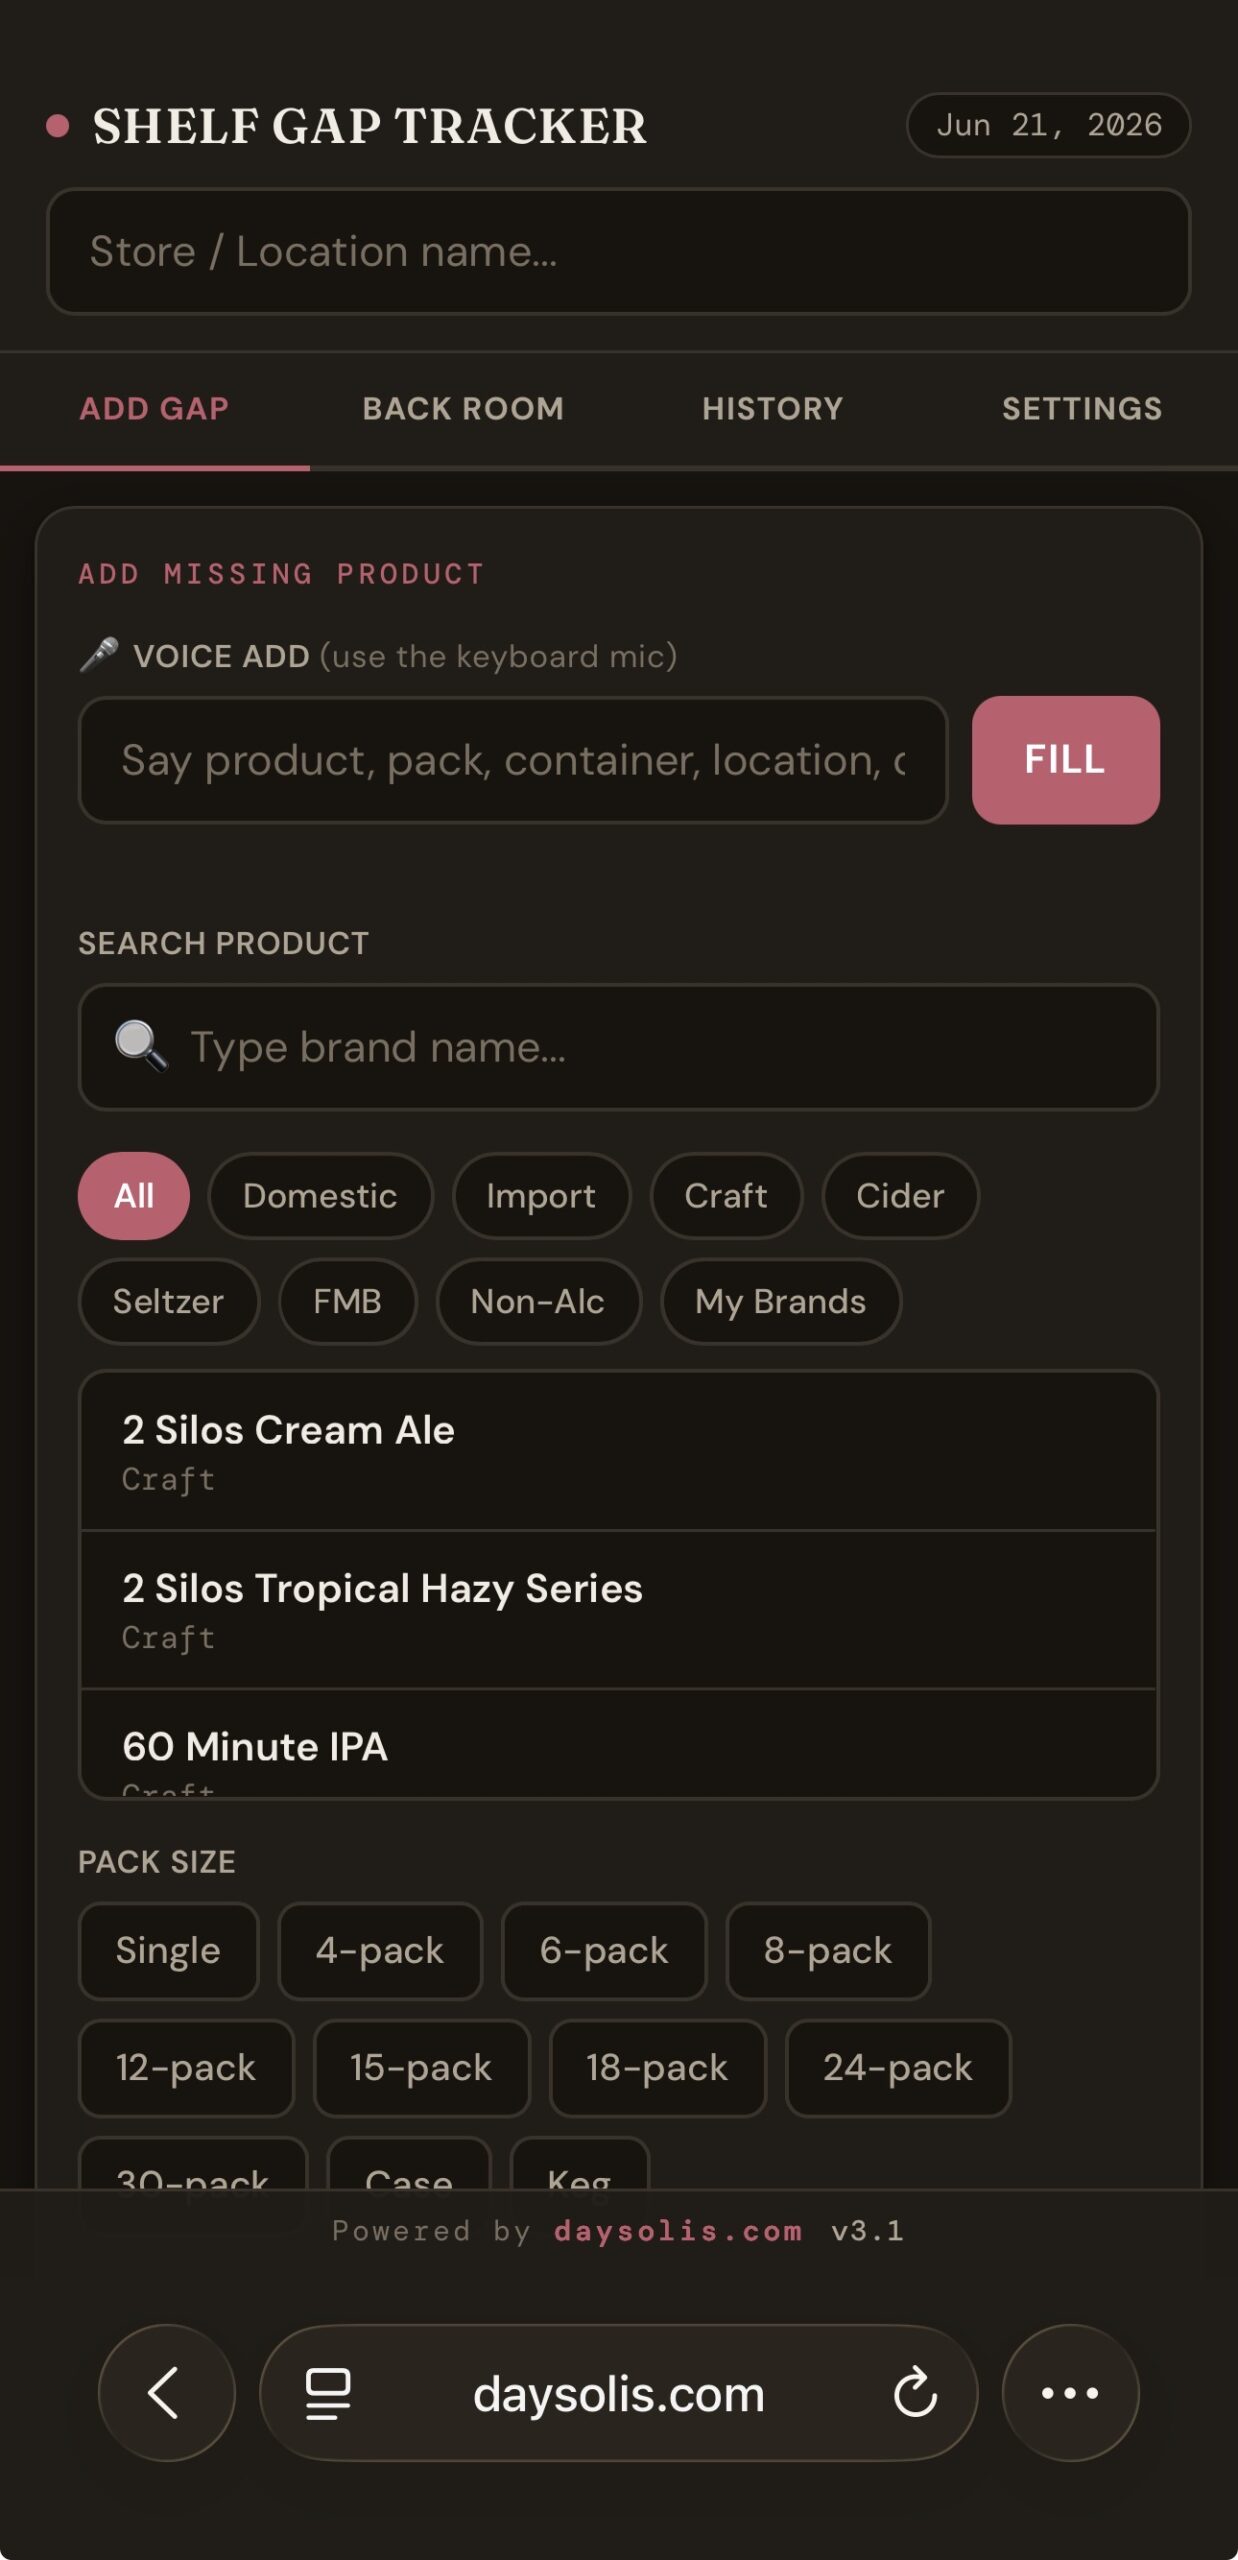Go to the Settings tab

pyautogui.click(x=1082, y=409)
